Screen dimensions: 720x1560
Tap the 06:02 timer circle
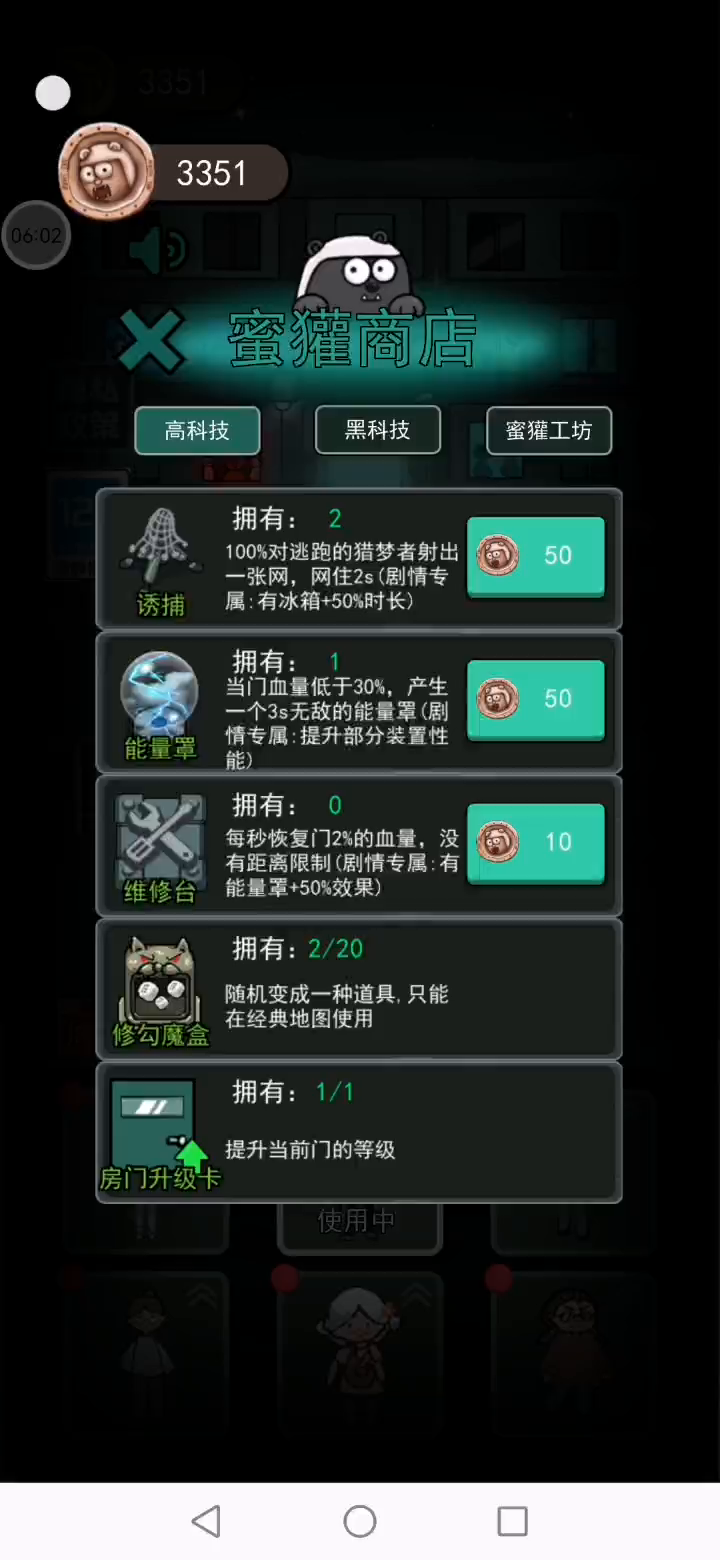(36, 236)
